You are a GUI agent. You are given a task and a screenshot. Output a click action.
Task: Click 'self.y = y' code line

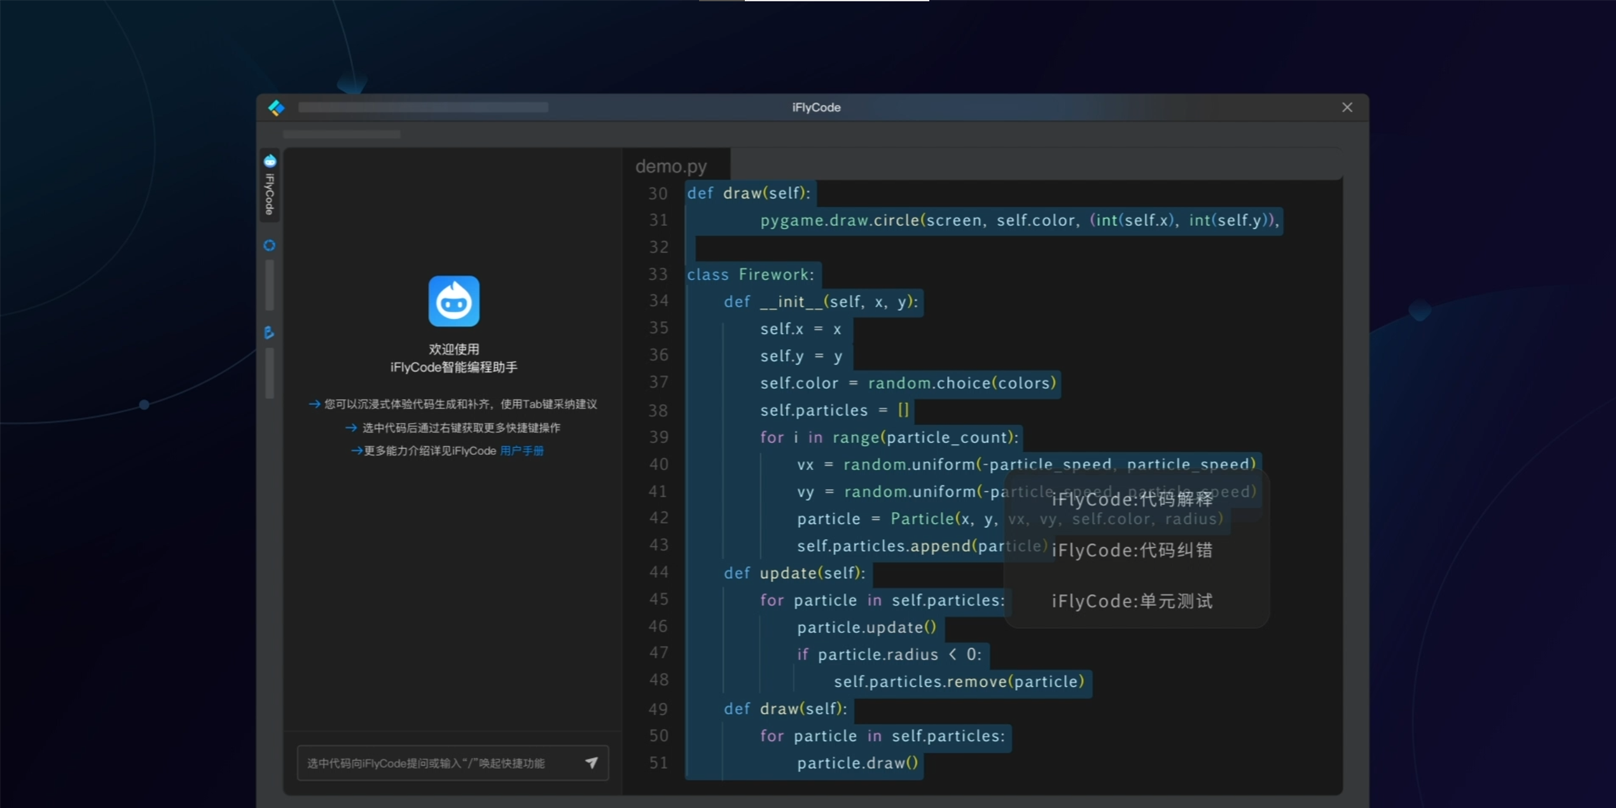tap(801, 356)
